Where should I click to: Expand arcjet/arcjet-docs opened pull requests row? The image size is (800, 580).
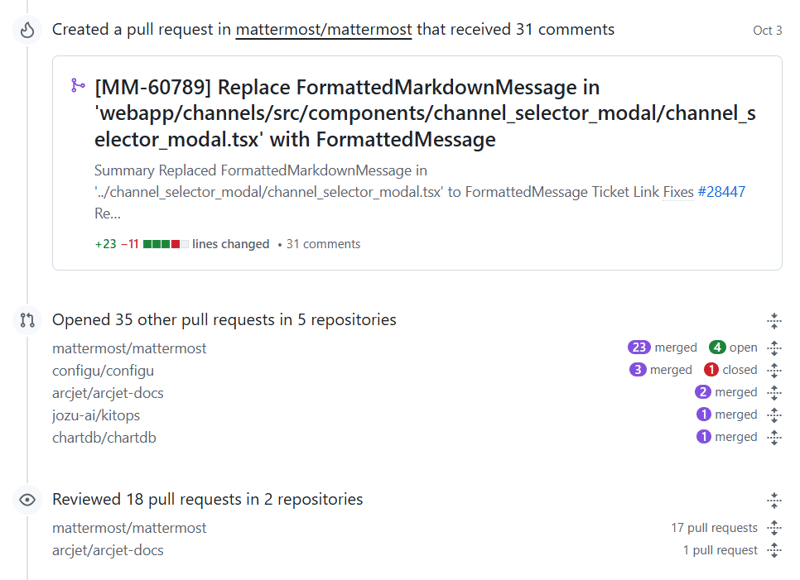click(774, 393)
